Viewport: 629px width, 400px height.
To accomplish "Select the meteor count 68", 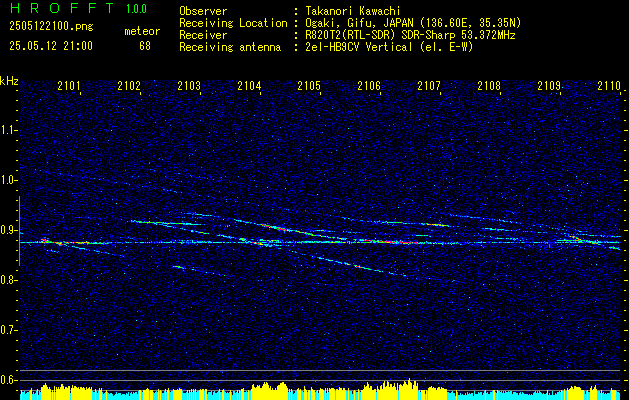I will coord(145,46).
